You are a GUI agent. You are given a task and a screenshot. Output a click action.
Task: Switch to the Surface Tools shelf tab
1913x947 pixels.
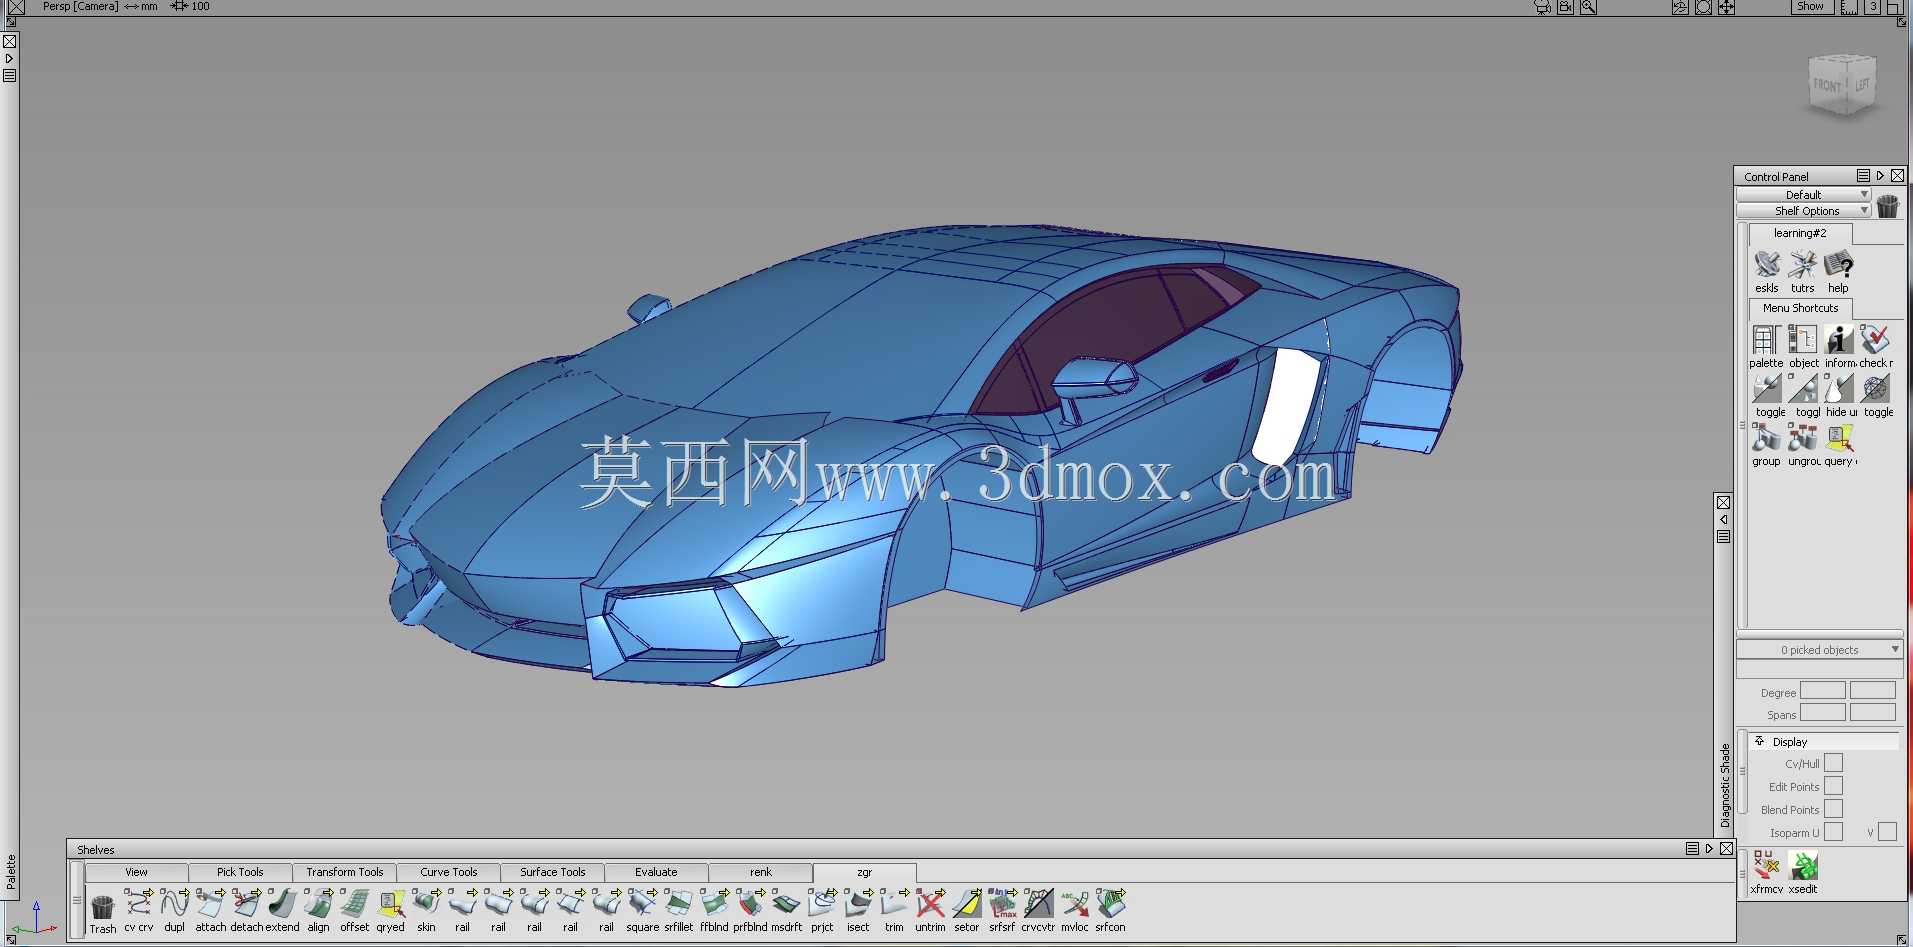point(553,872)
